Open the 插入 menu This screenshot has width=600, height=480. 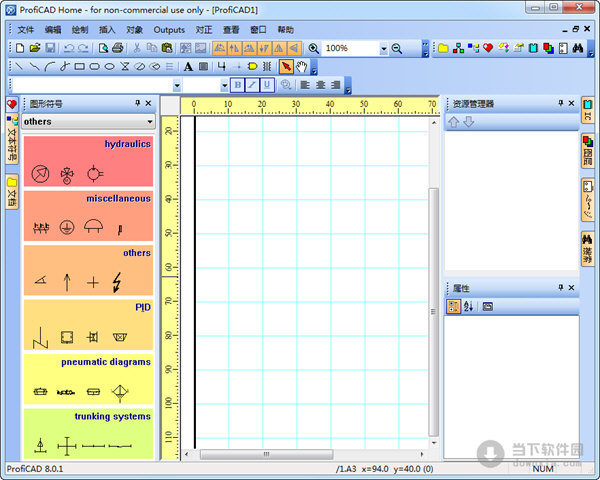[107, 30]
